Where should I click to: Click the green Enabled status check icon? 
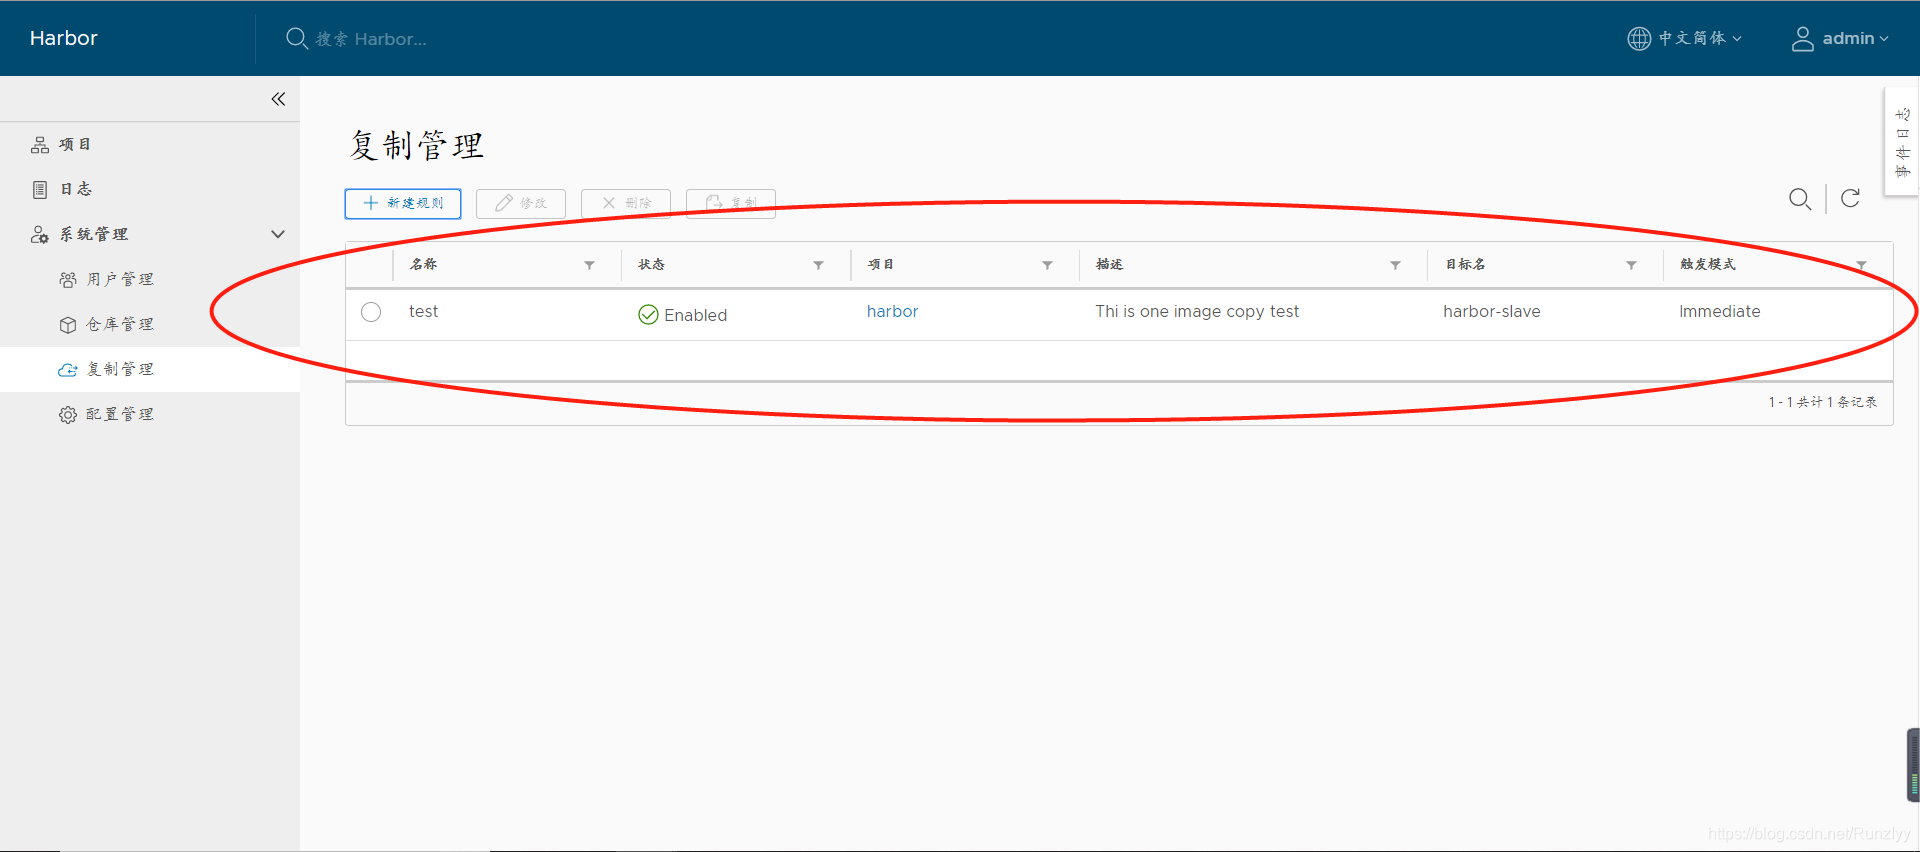[x=648, y=315]
